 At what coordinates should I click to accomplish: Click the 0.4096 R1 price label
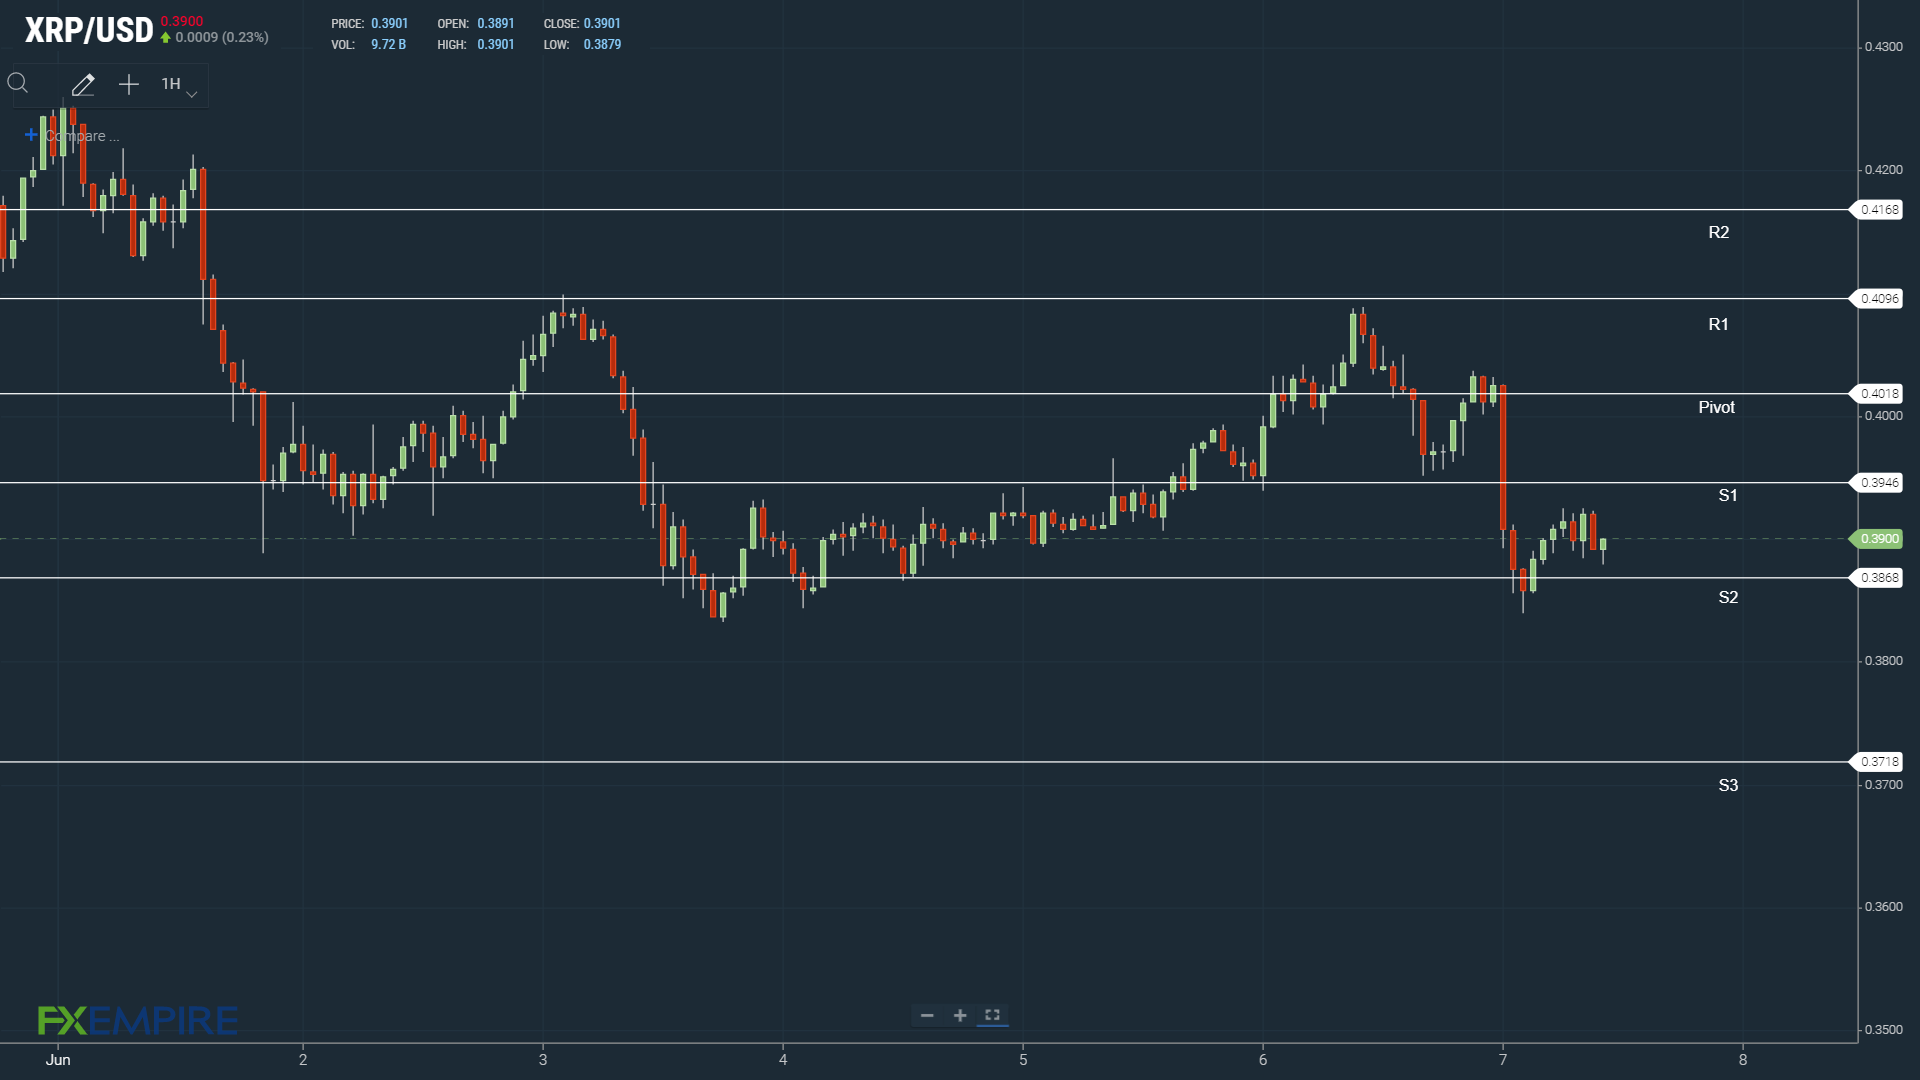[1877, 299]
